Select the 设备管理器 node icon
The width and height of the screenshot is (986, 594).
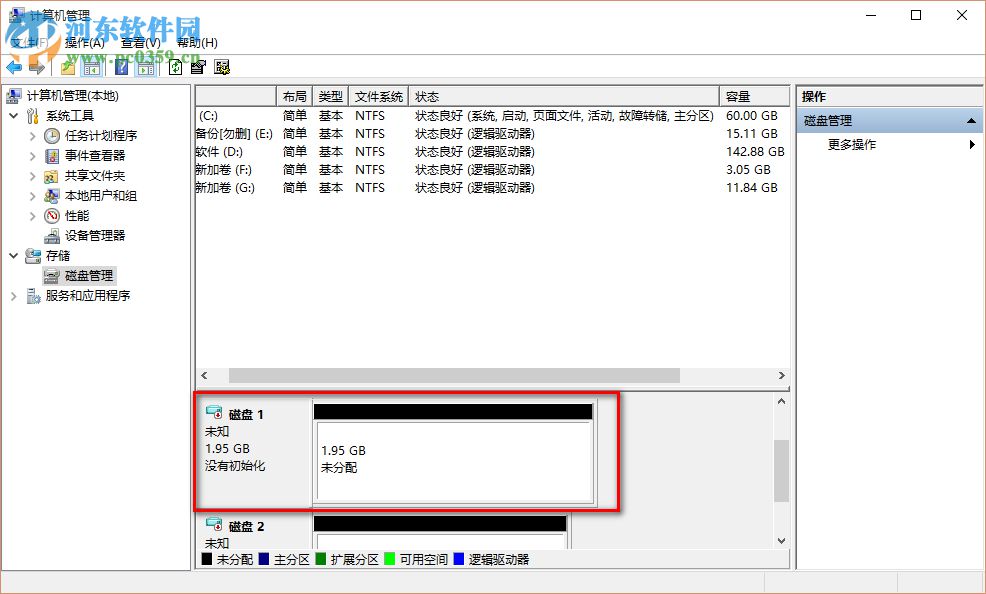[51, 236]
